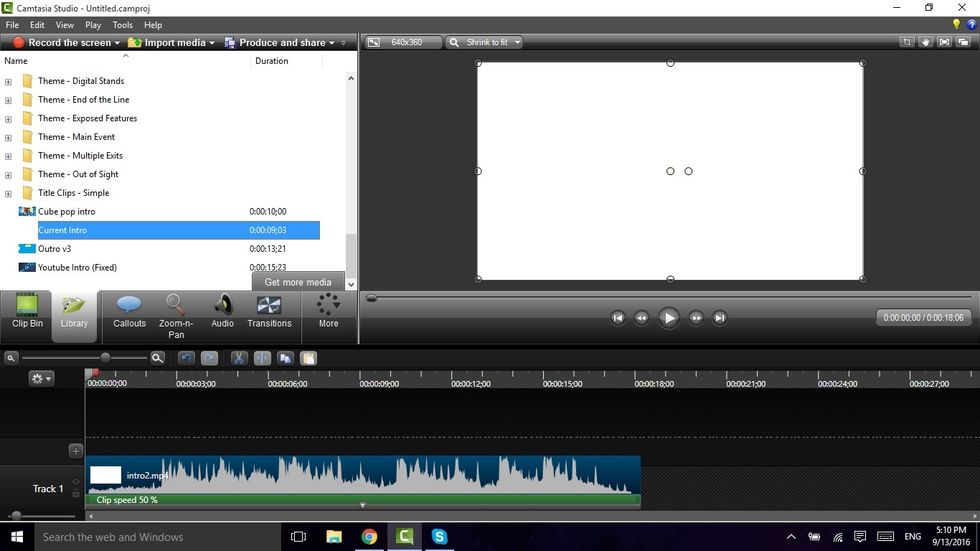Screen dimensions: 980x551
Task: Open the Zoom-n-Pan tool
Action: [176, 313]
